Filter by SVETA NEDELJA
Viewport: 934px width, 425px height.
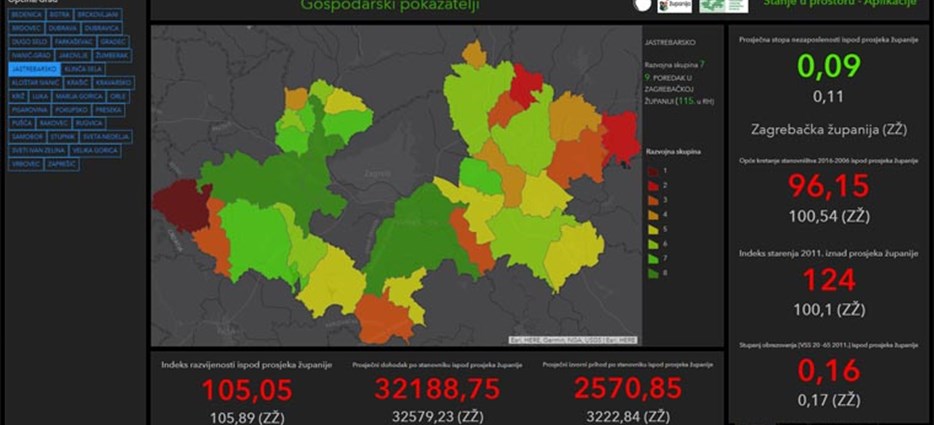coord(105,137)
